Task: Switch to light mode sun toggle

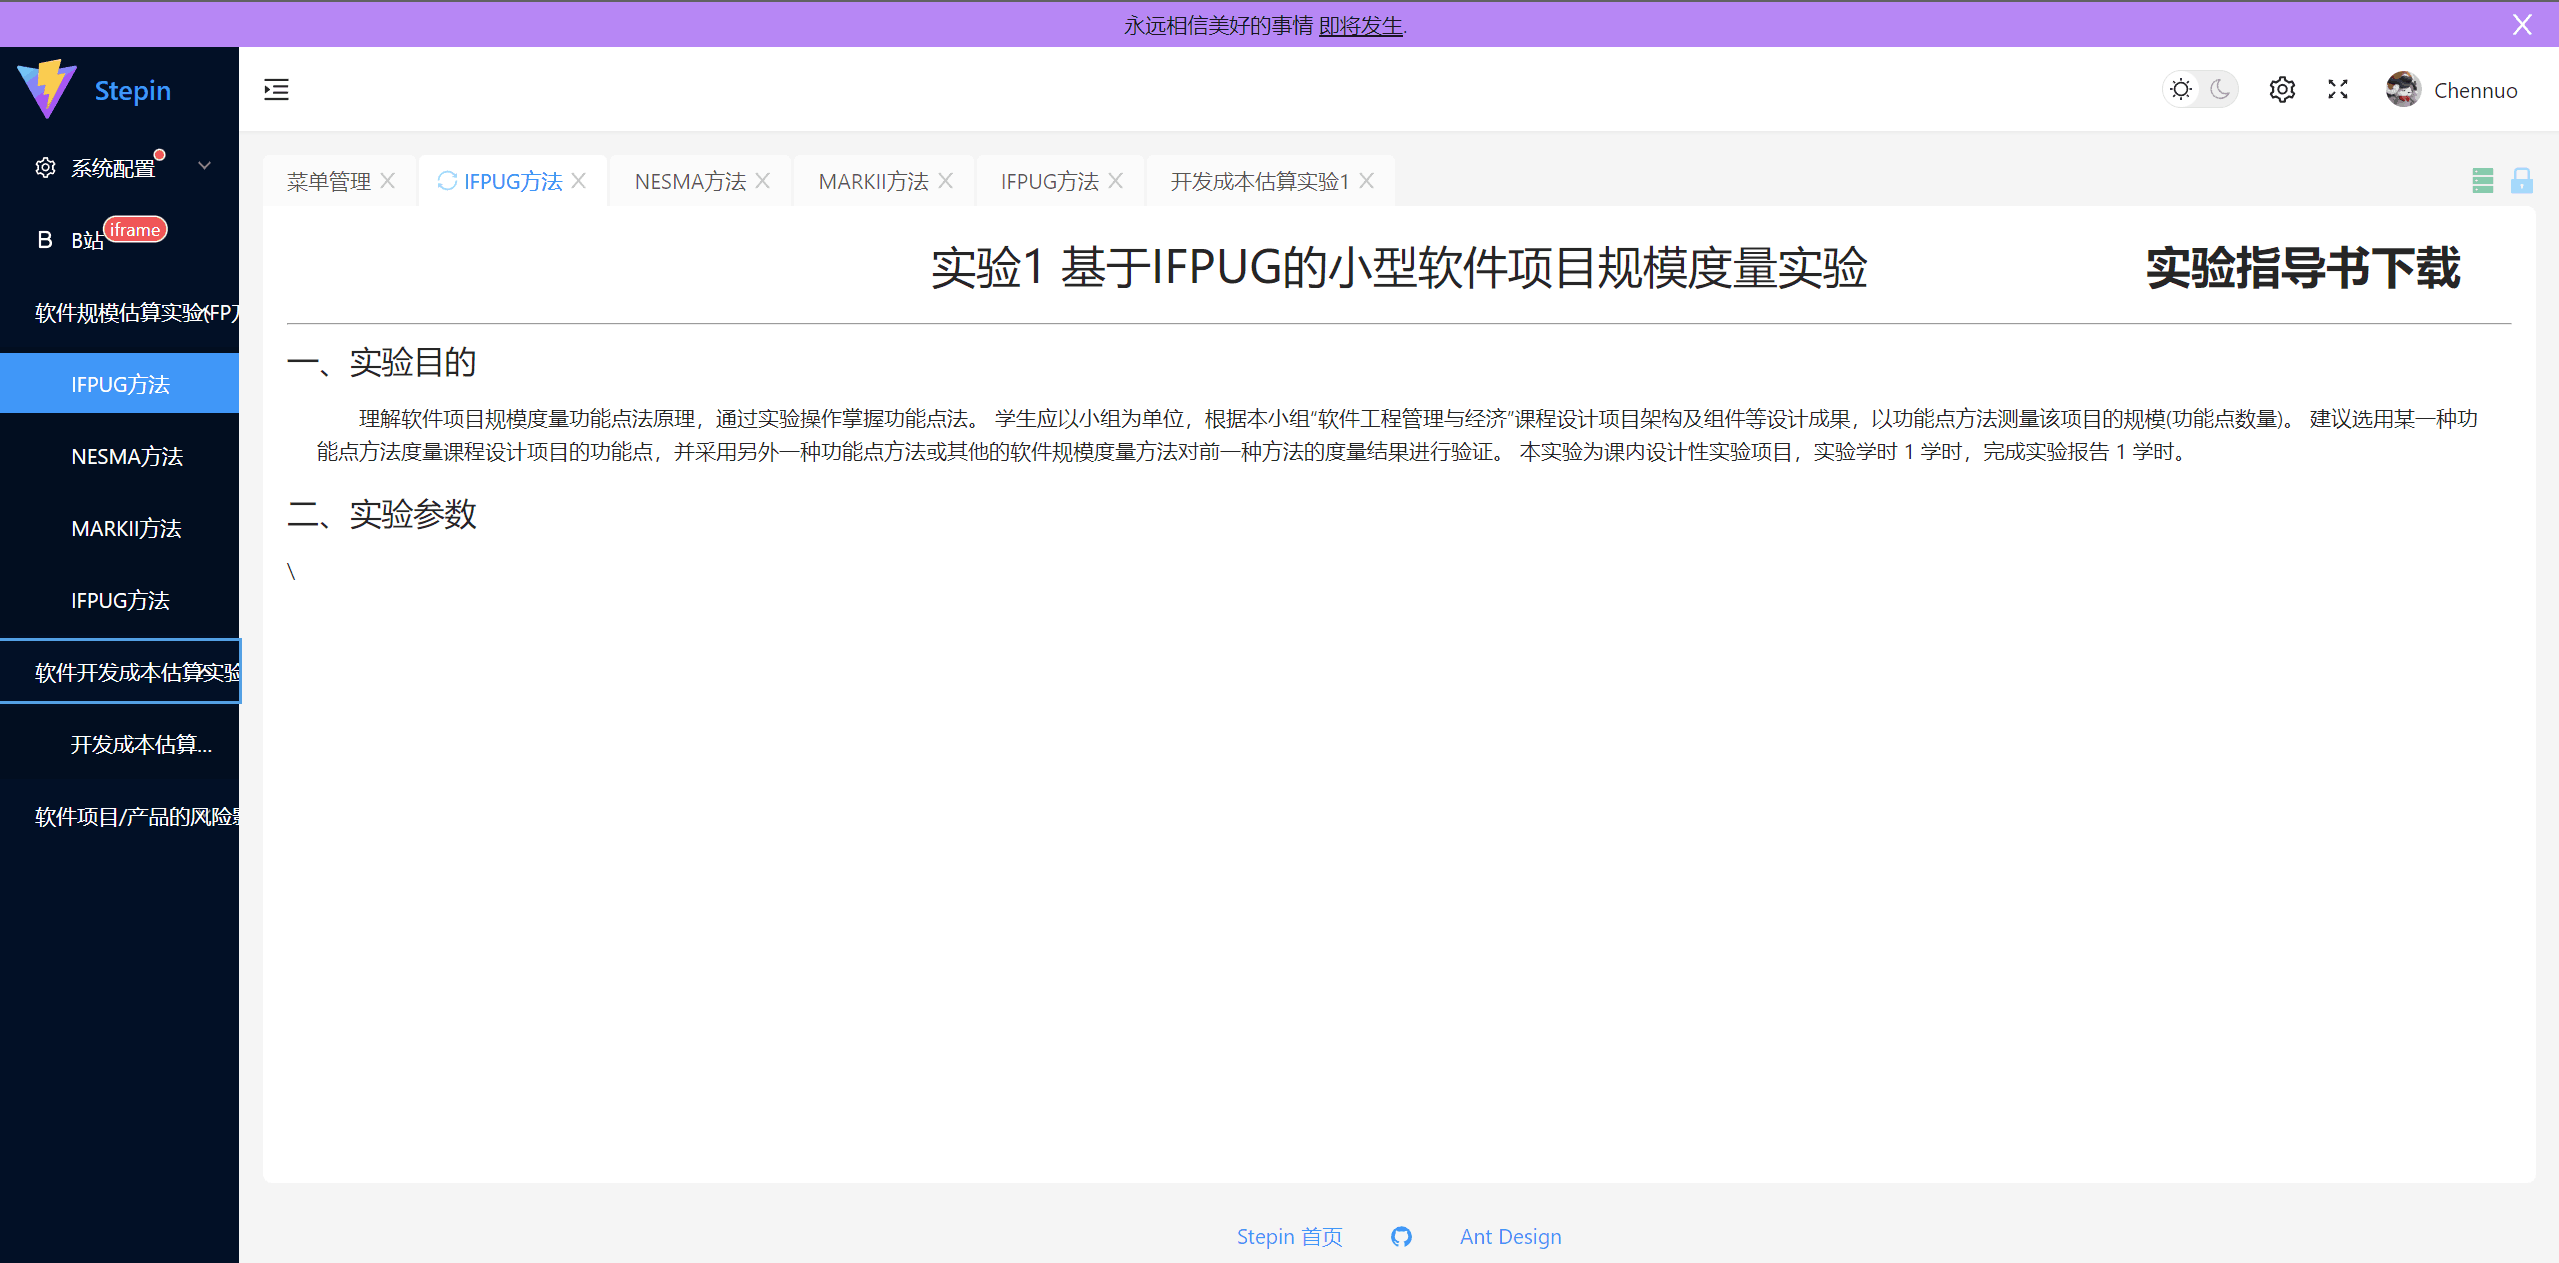Action: pyautogui.click(x=2181, y=90)
